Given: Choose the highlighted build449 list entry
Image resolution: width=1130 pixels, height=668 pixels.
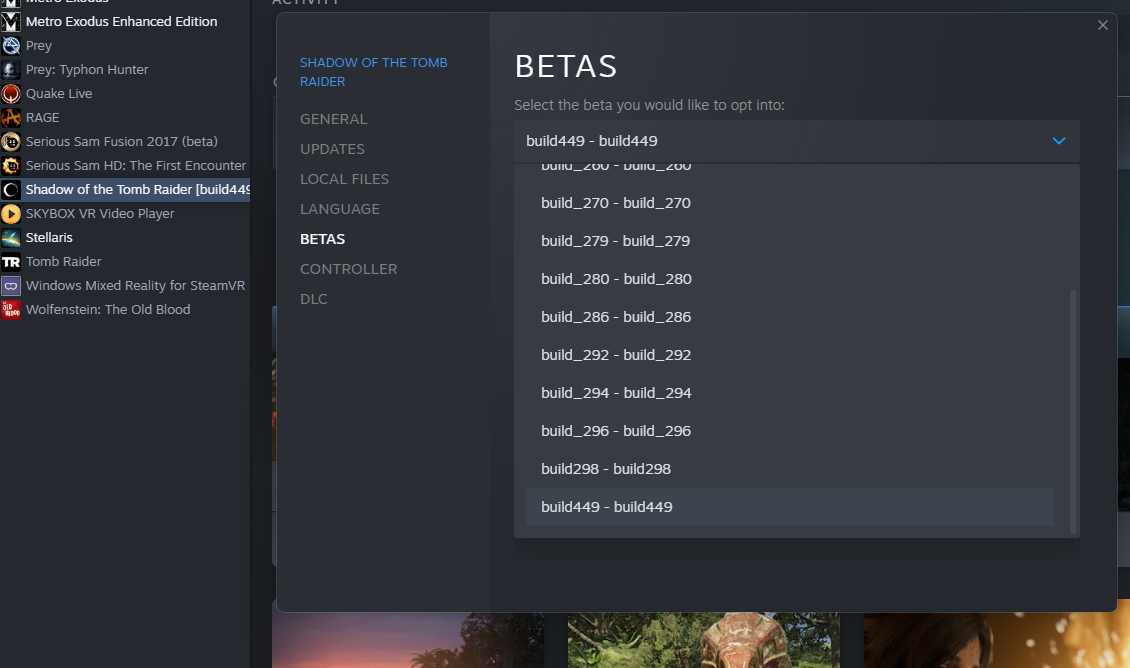Looking at the screenshot, I should (790, 507).
